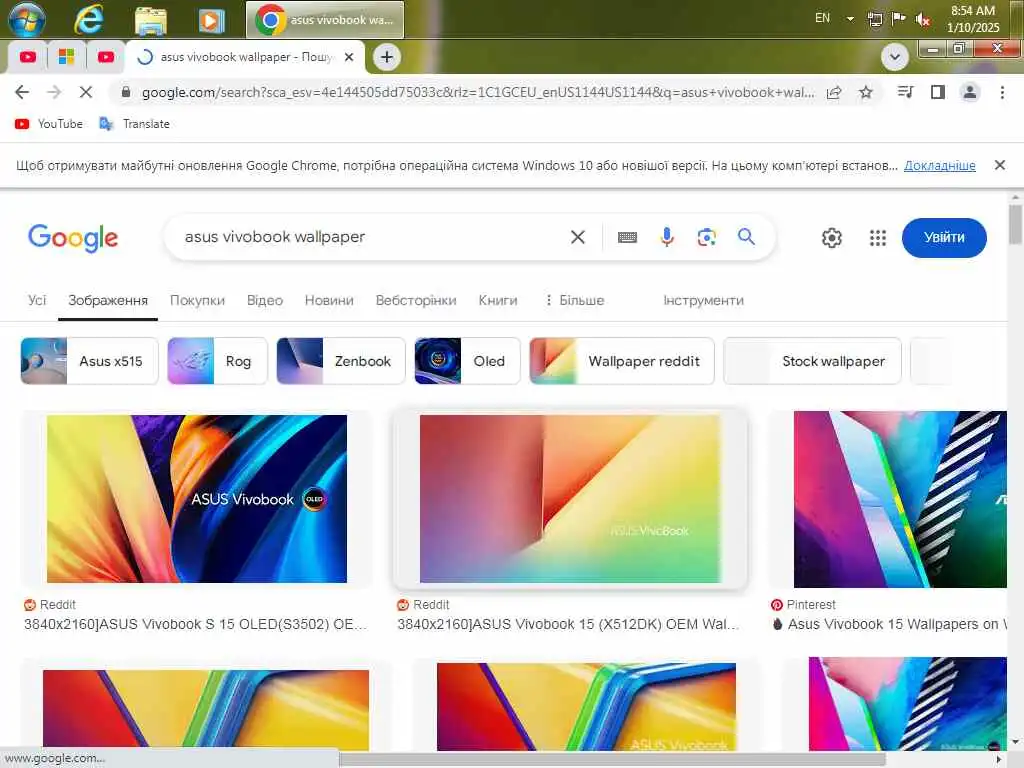Toggle the Chrome side panel
Image resolution: width=1024 pixels, height=768 pixels.
(x=938, y=92)
